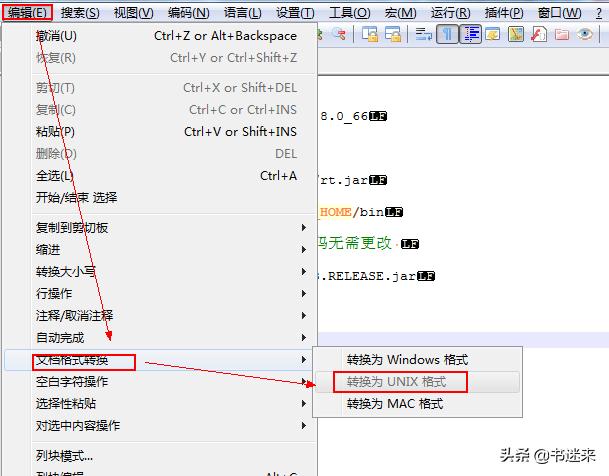Click the Zoom Out magnifier toolbar icon
Screen dimensions: 609x476
tap(340, 34)
